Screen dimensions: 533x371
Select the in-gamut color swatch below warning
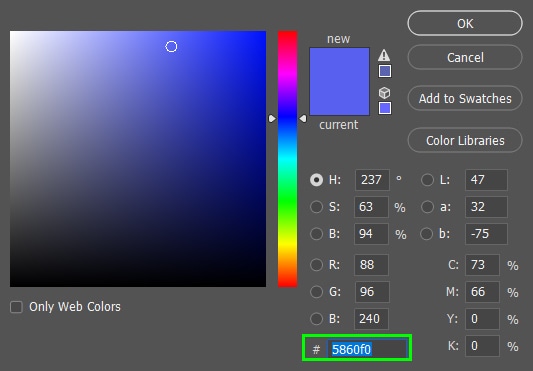(x=385, y=71)
